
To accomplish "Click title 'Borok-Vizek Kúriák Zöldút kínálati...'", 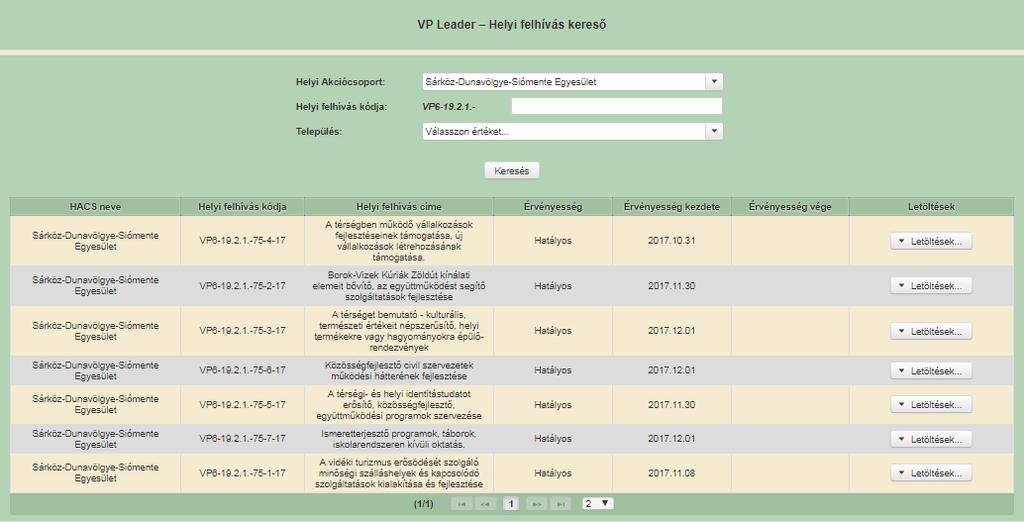I will point(399,286).
